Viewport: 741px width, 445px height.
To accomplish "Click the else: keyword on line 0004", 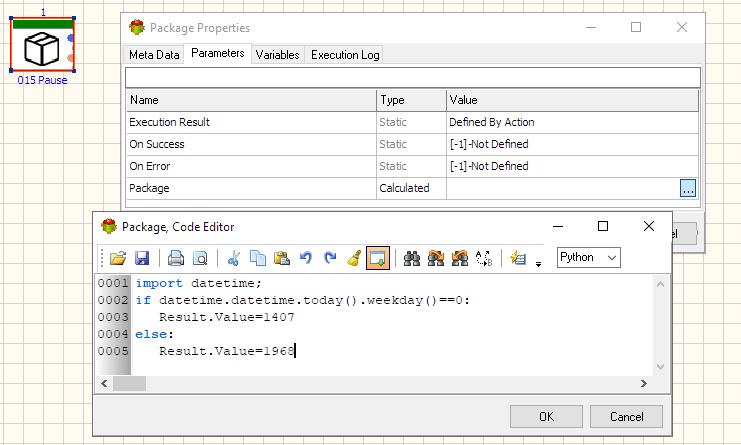I will pos(154,334).
